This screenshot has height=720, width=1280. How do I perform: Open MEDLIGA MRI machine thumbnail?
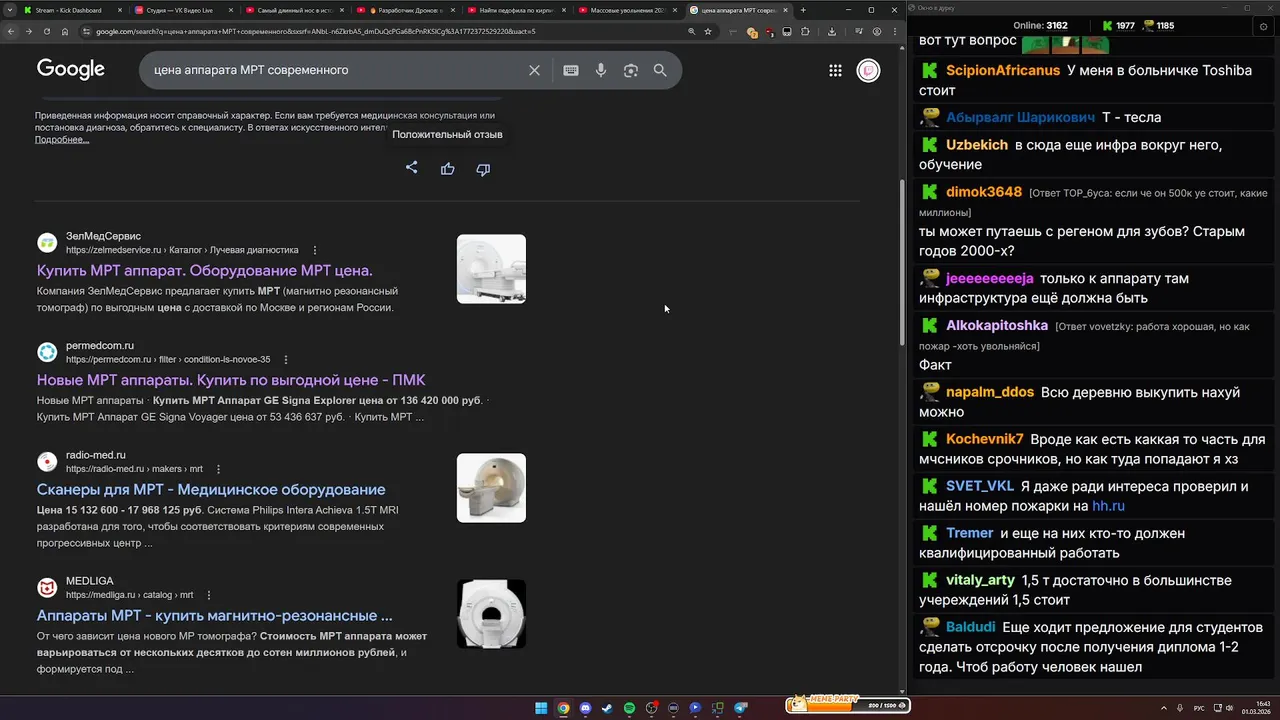(x=491, y=614)
